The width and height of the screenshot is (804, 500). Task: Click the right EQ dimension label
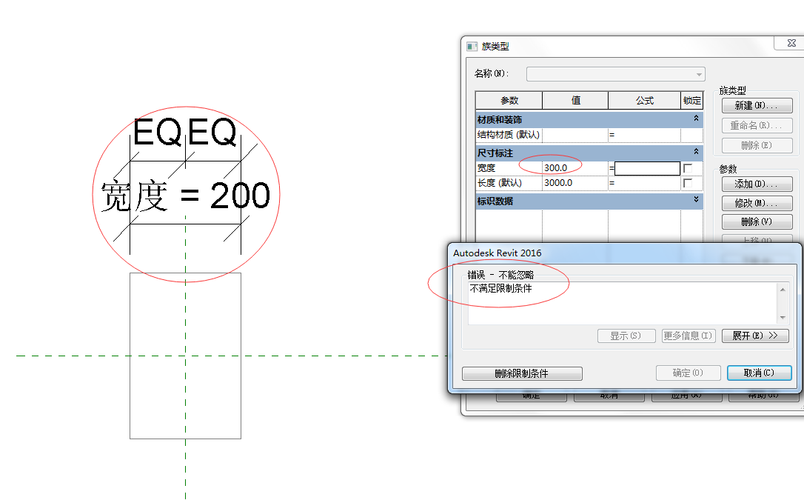tap(212, 132)
